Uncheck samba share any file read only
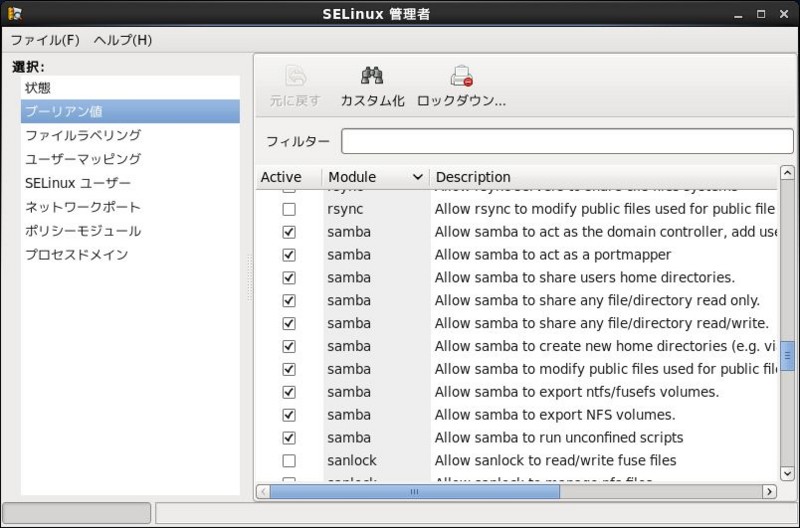 [x=289, y=301]
